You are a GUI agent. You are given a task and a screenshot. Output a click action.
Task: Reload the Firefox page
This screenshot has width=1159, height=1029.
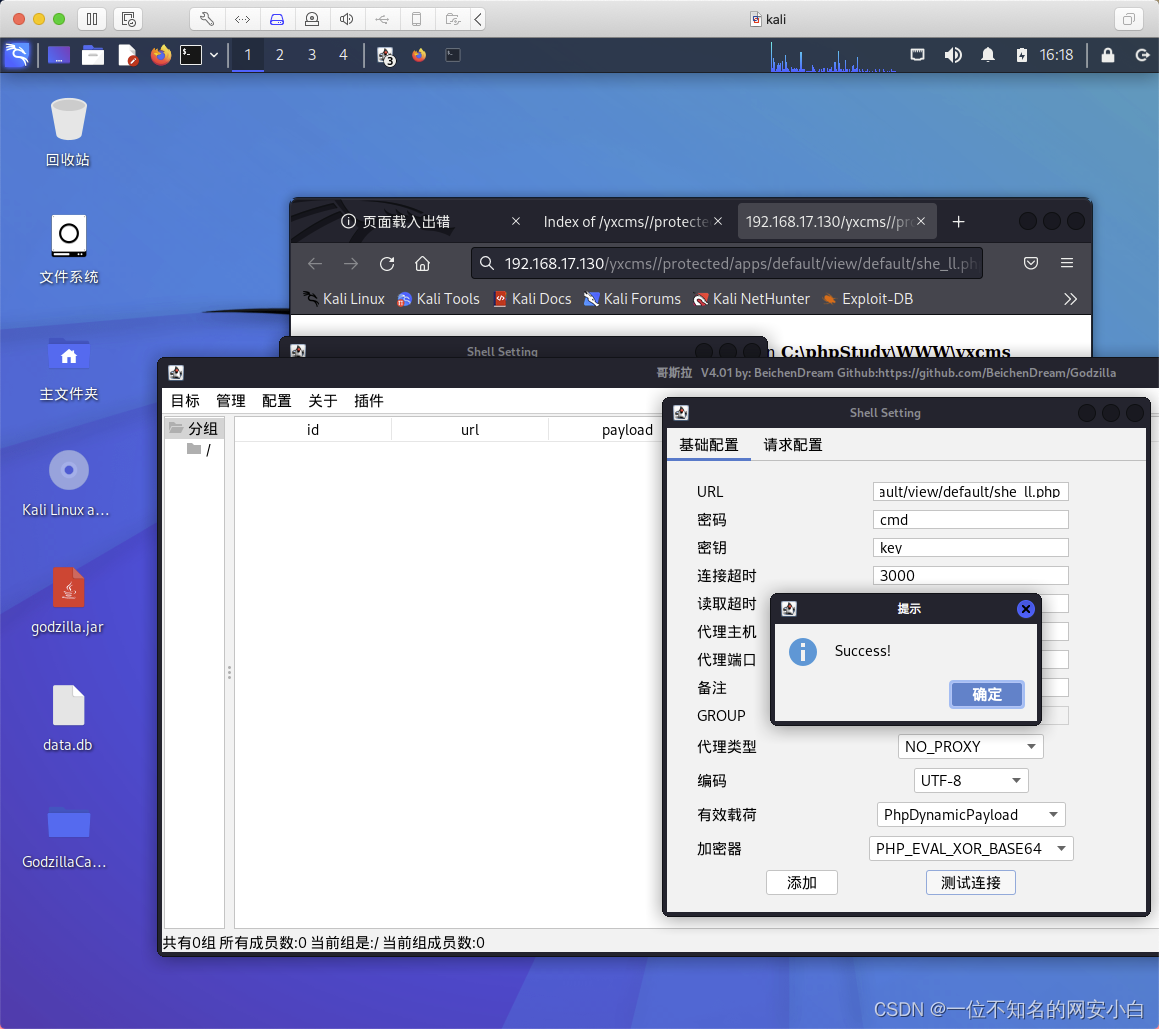(x=387, y=263)
